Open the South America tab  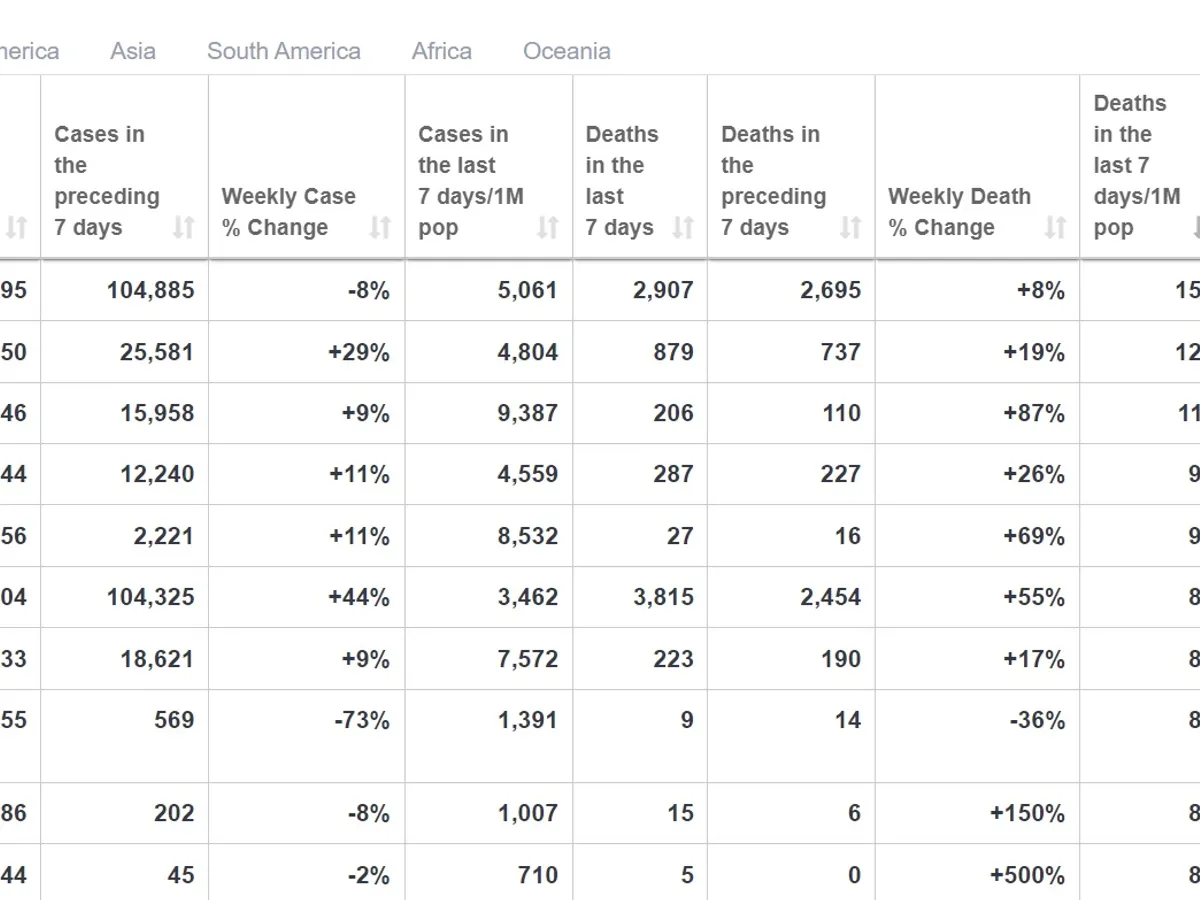coord(284,51)
